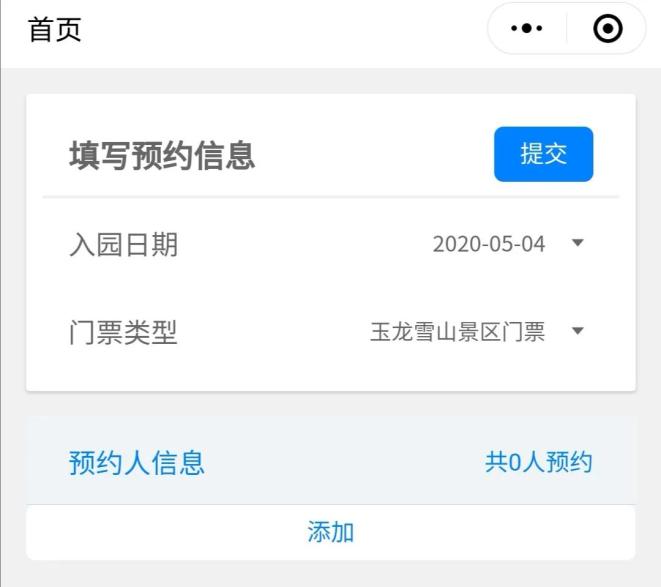Tap the 填写预约信息 card heading
The width and height of the screenshot is (661, 587).
pos(162,156)
